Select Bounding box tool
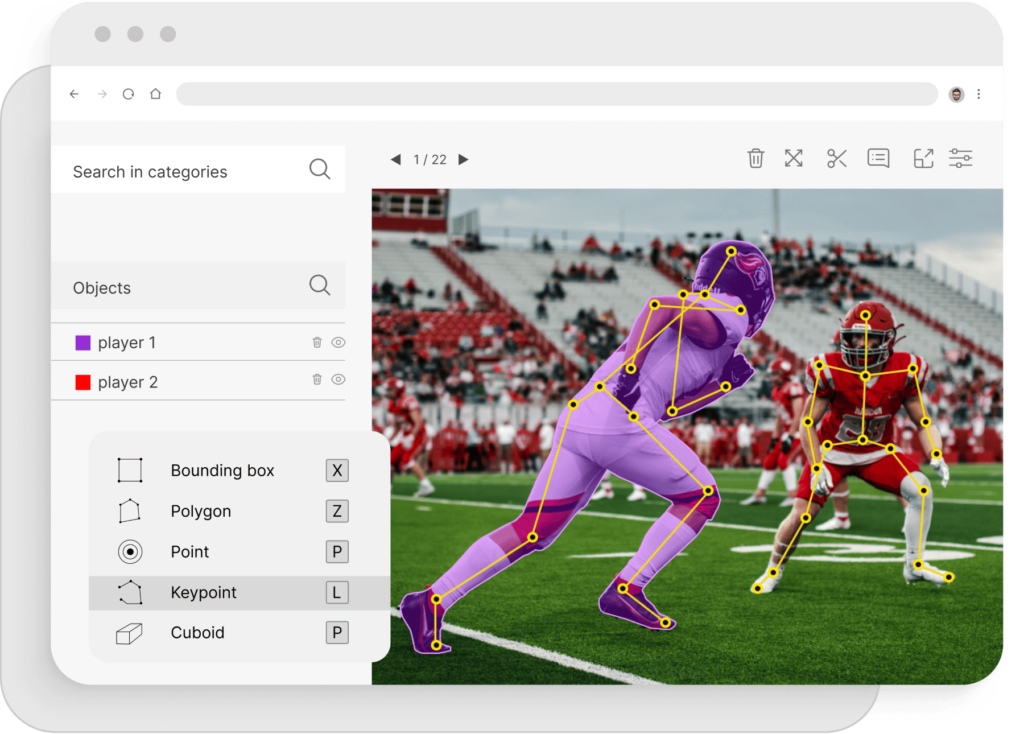1024x734 pixels. [222, 471]
